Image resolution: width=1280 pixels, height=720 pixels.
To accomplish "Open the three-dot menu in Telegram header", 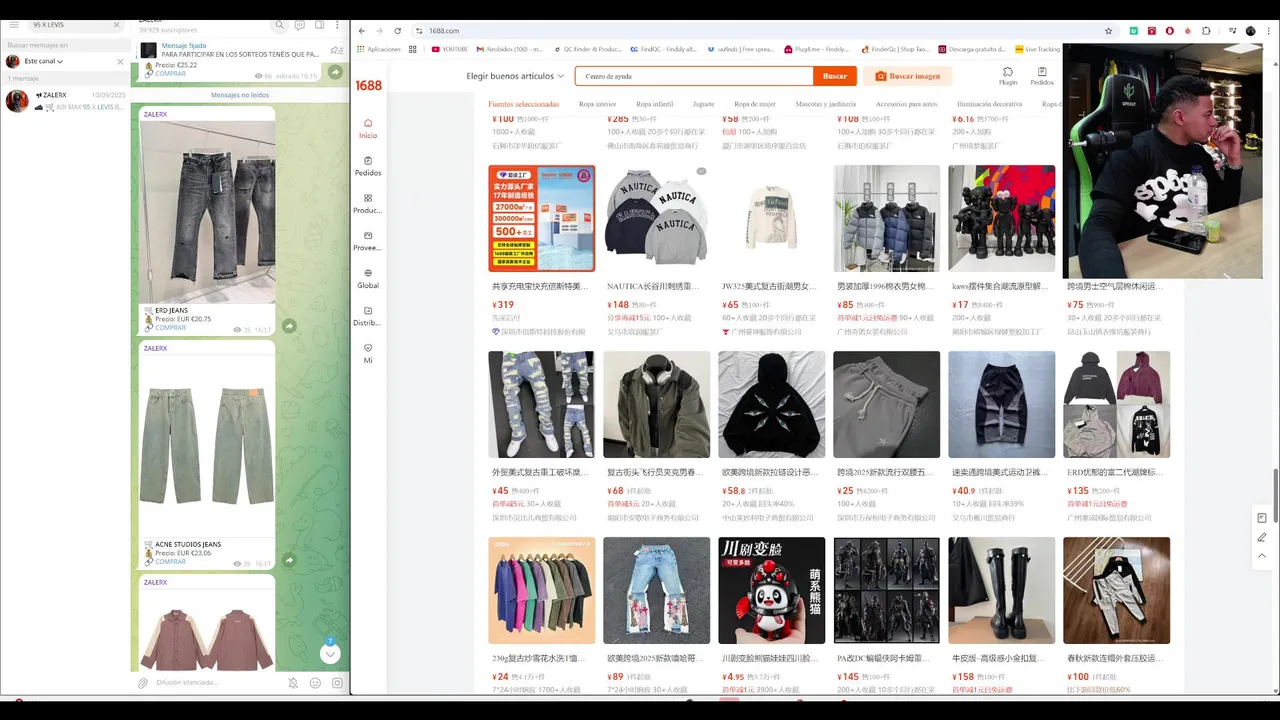I will point(338,24).
